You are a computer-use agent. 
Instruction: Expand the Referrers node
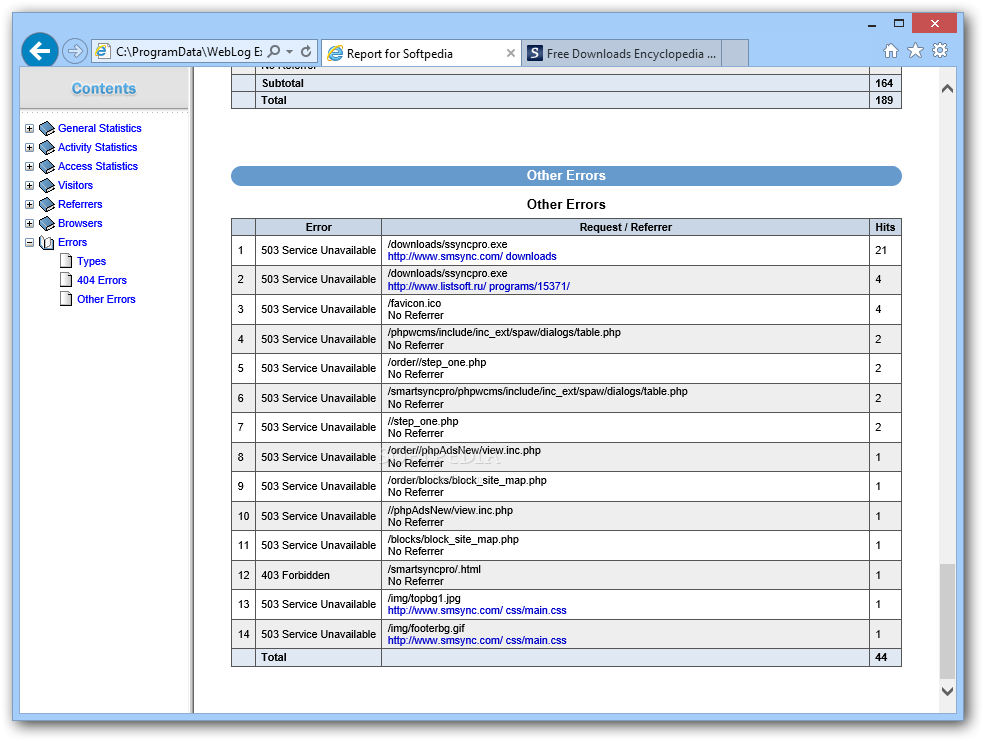click(x=29, y=205)
